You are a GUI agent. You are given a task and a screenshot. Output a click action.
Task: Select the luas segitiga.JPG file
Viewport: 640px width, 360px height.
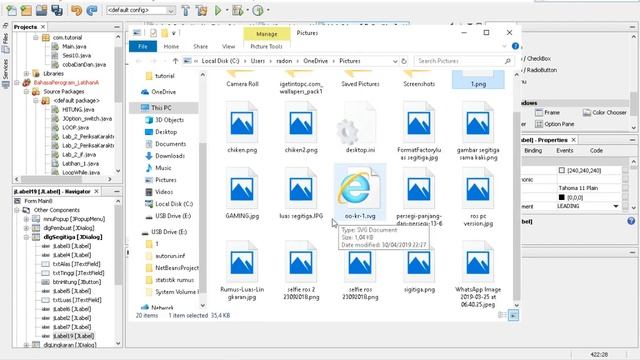click(x=301, y=194)
